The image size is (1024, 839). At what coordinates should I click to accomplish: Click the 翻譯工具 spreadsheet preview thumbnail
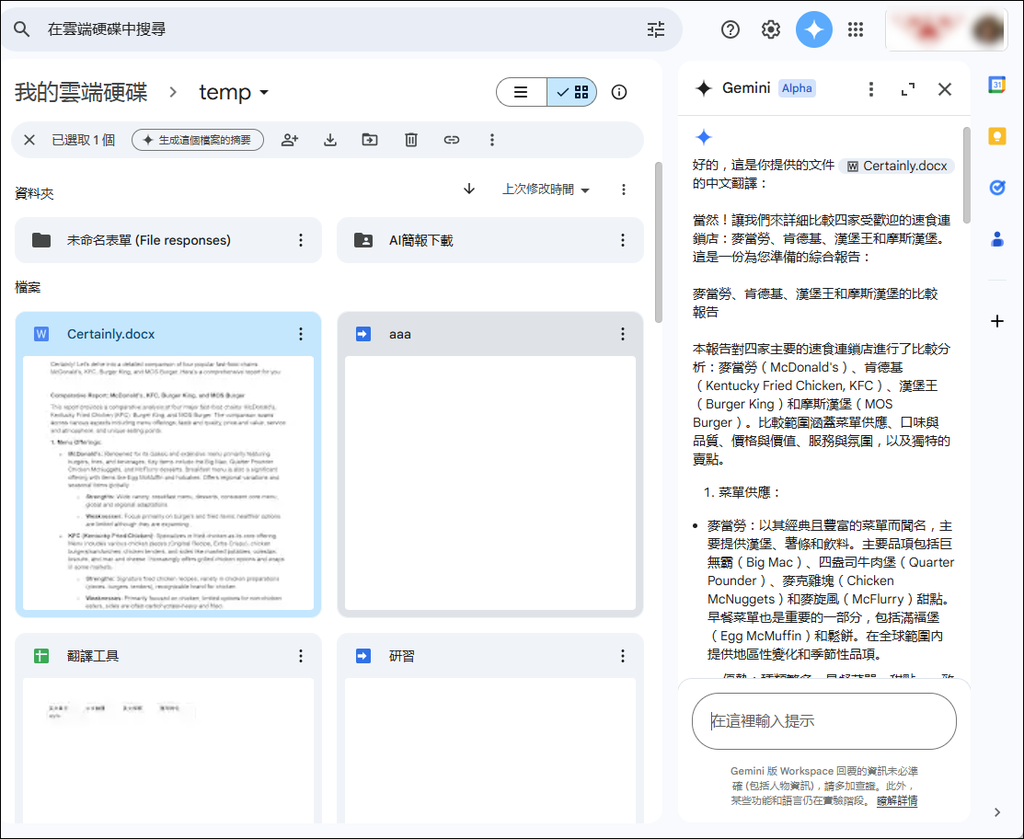pos(168,751)
